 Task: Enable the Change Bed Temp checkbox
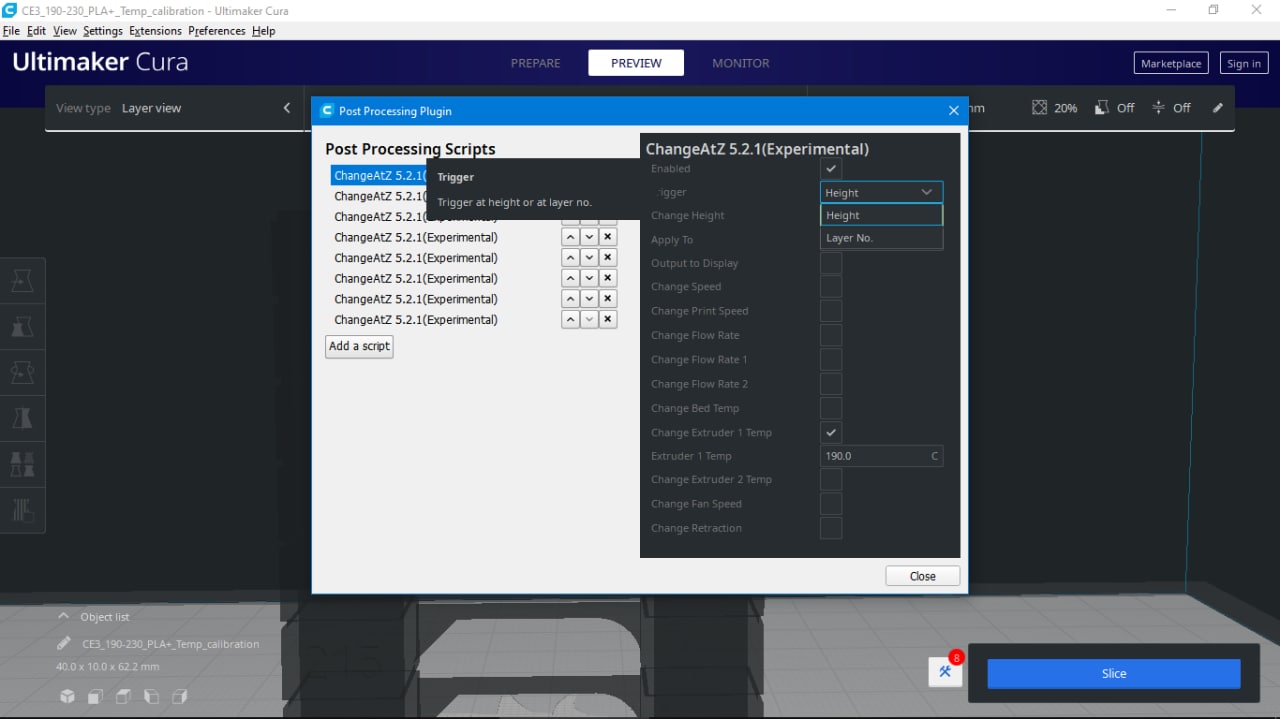(831, 408)
